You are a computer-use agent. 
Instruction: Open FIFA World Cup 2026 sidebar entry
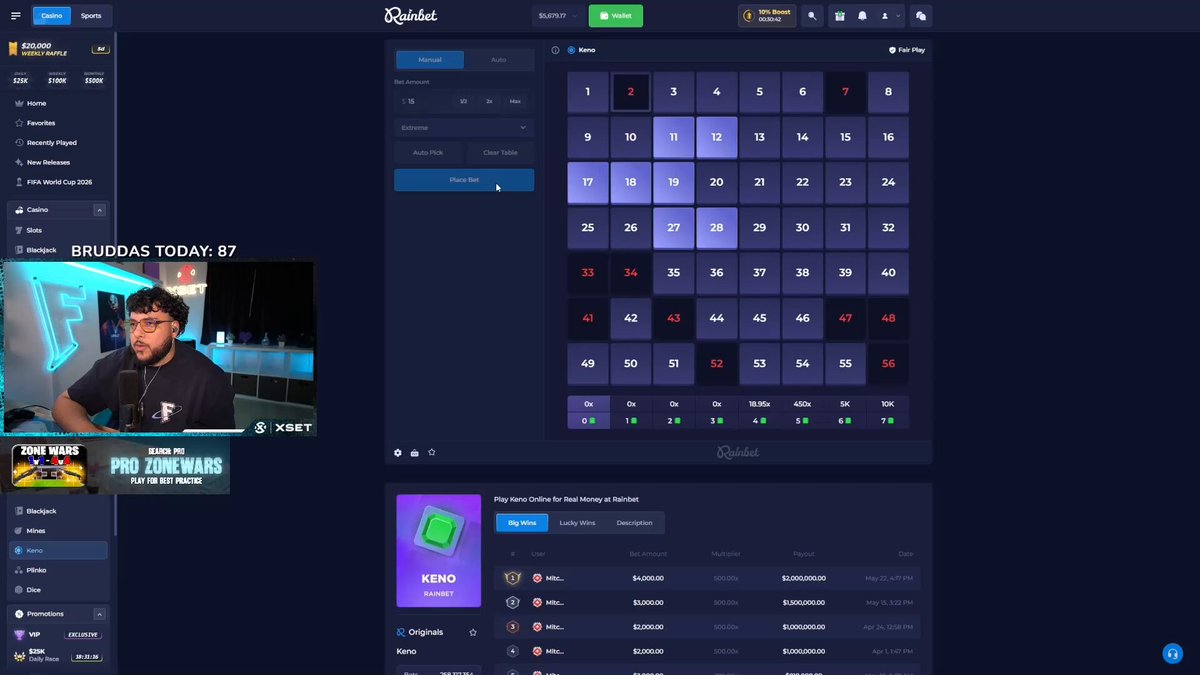pos(58,182)
